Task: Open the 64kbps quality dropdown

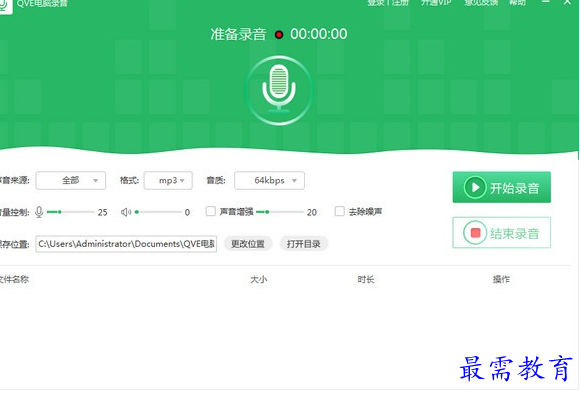Action: pyautogui.click(x=269, y=181)
